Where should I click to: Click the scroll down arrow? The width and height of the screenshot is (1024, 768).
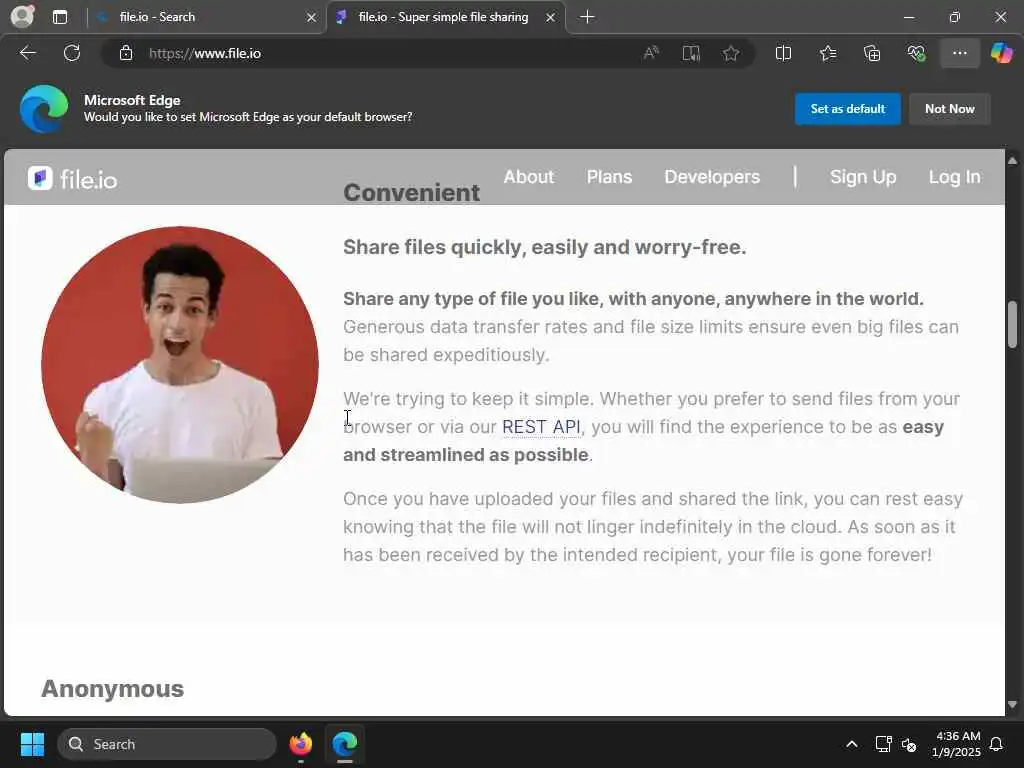click(1012, 705)
